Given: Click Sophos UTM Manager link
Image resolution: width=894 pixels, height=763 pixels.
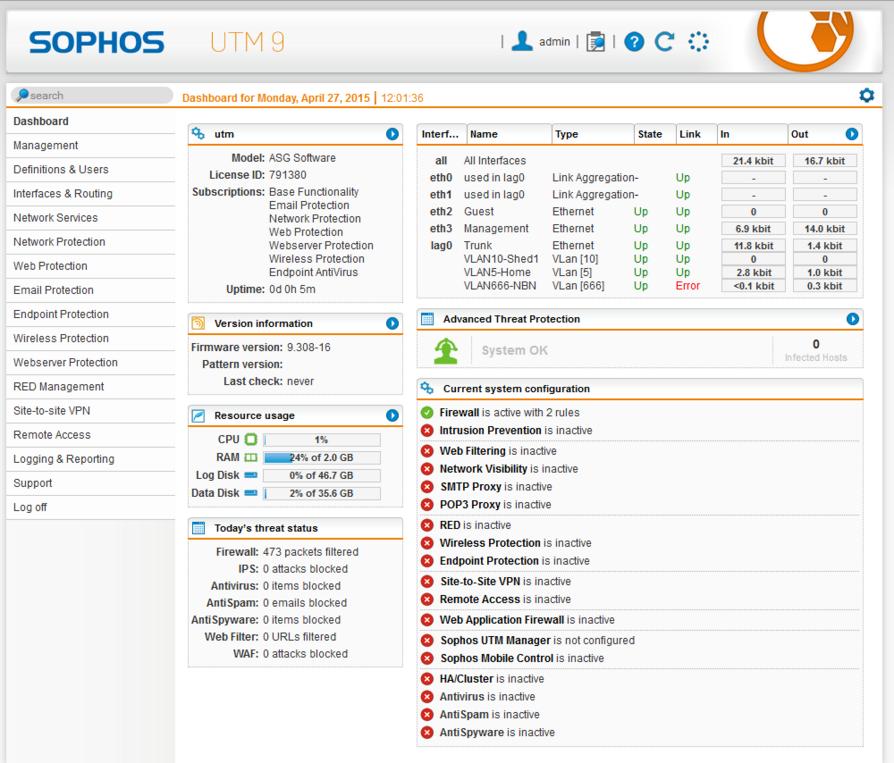Looking at the screenshot, I should tap(537, 640).
